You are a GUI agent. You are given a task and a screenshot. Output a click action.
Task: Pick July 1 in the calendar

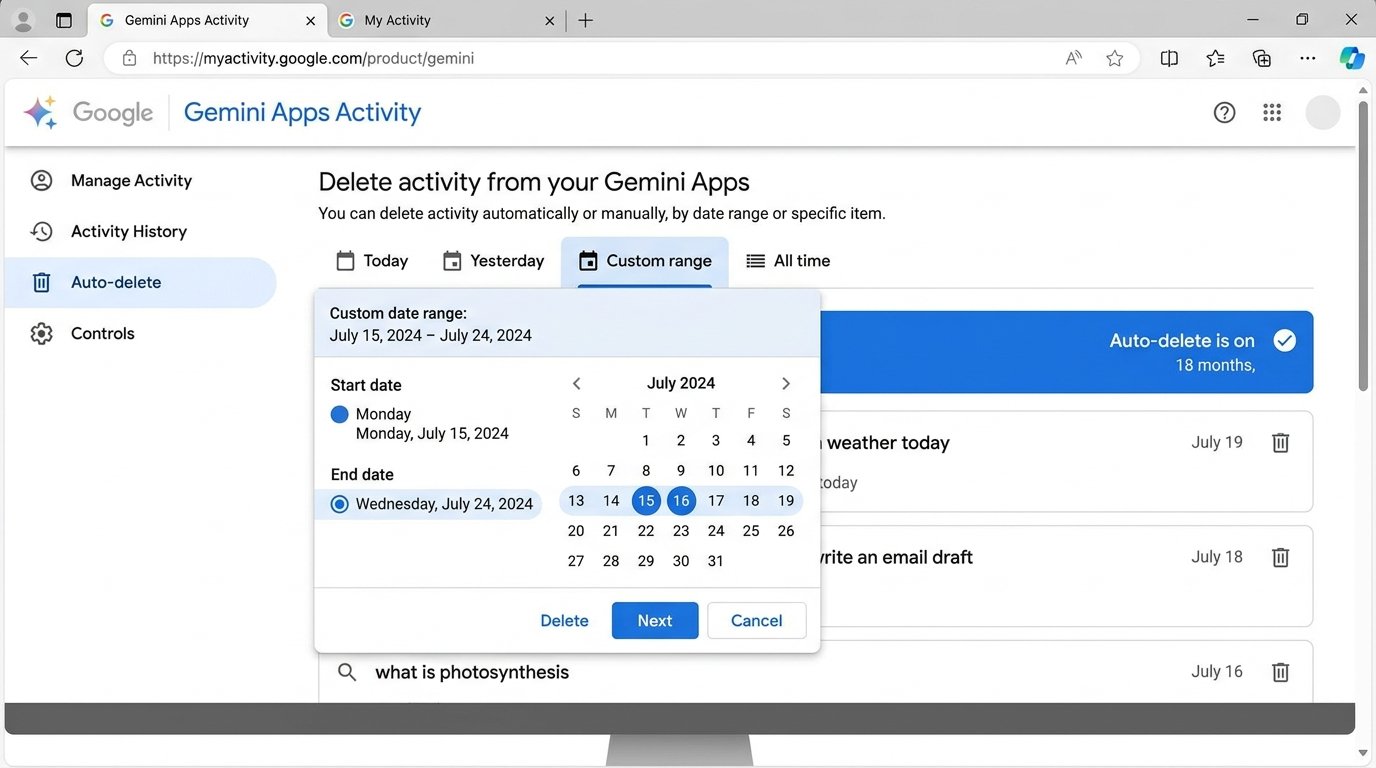[646, 441]
